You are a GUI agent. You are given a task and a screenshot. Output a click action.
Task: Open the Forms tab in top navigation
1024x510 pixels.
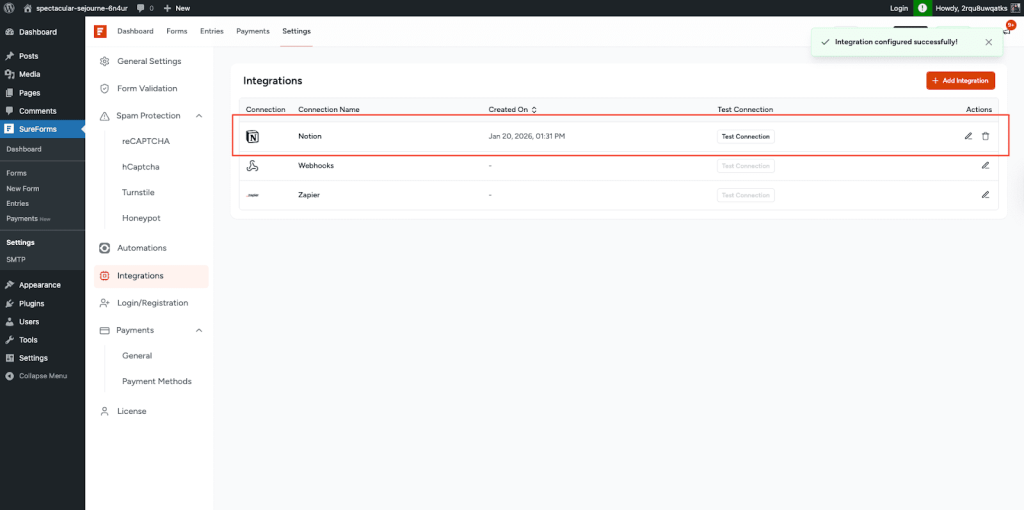pyautogui.click(x=176, y=31)
